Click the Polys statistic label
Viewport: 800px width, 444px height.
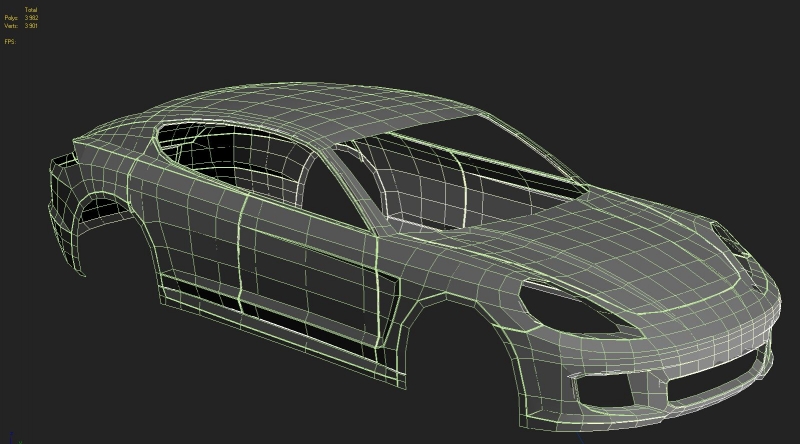(11, 18)
